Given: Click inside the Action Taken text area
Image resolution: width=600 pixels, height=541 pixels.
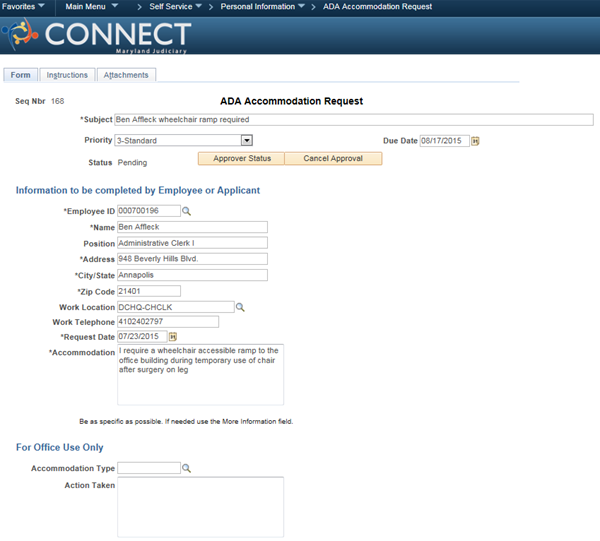Looking at the screenshot, I should (200, 506).
